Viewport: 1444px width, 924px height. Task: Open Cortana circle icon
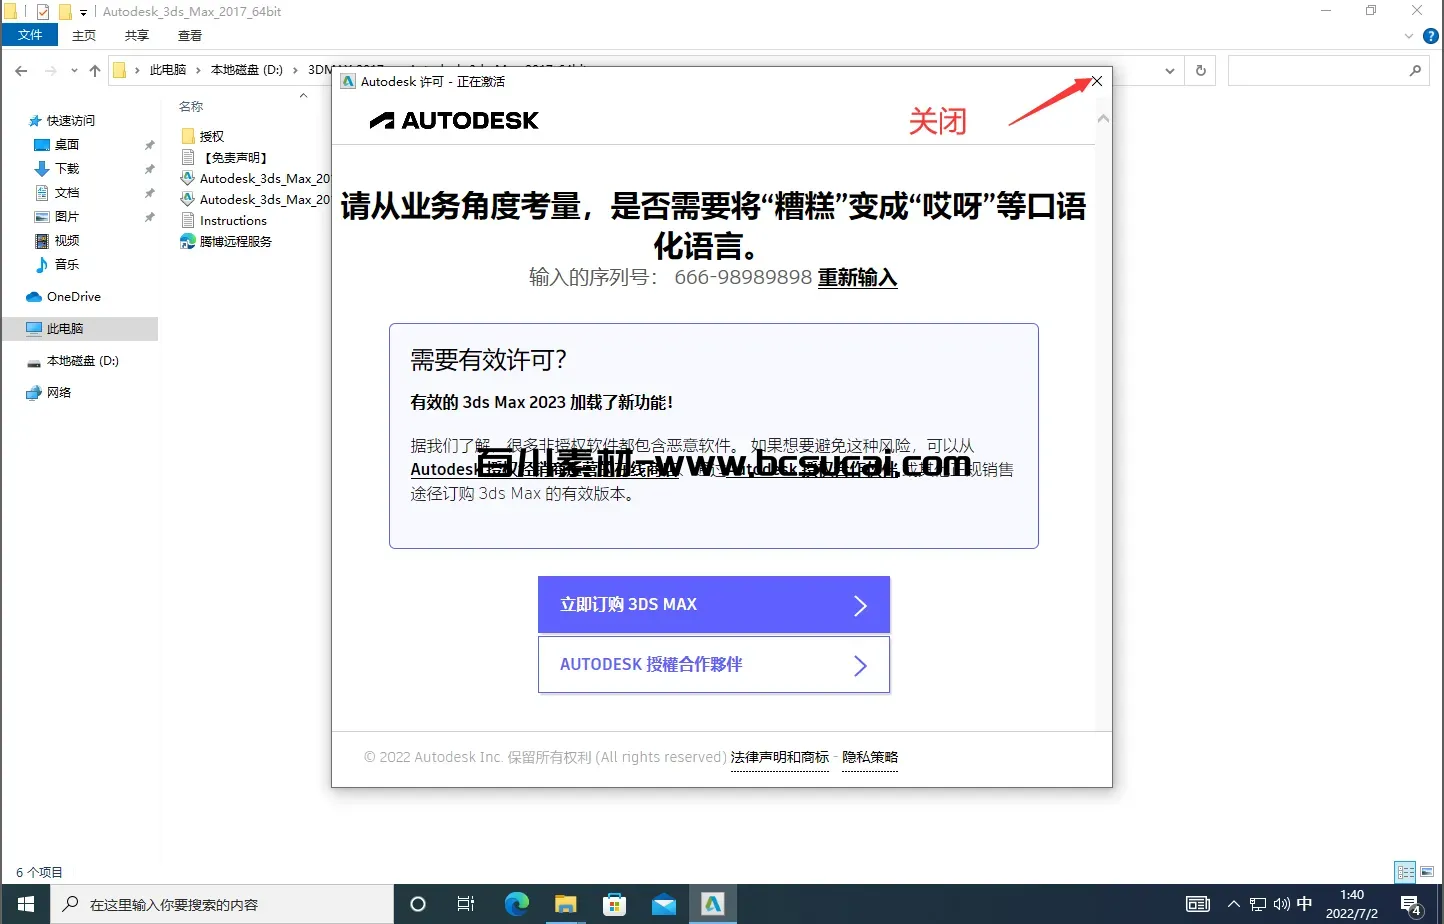tap(418, 904)
